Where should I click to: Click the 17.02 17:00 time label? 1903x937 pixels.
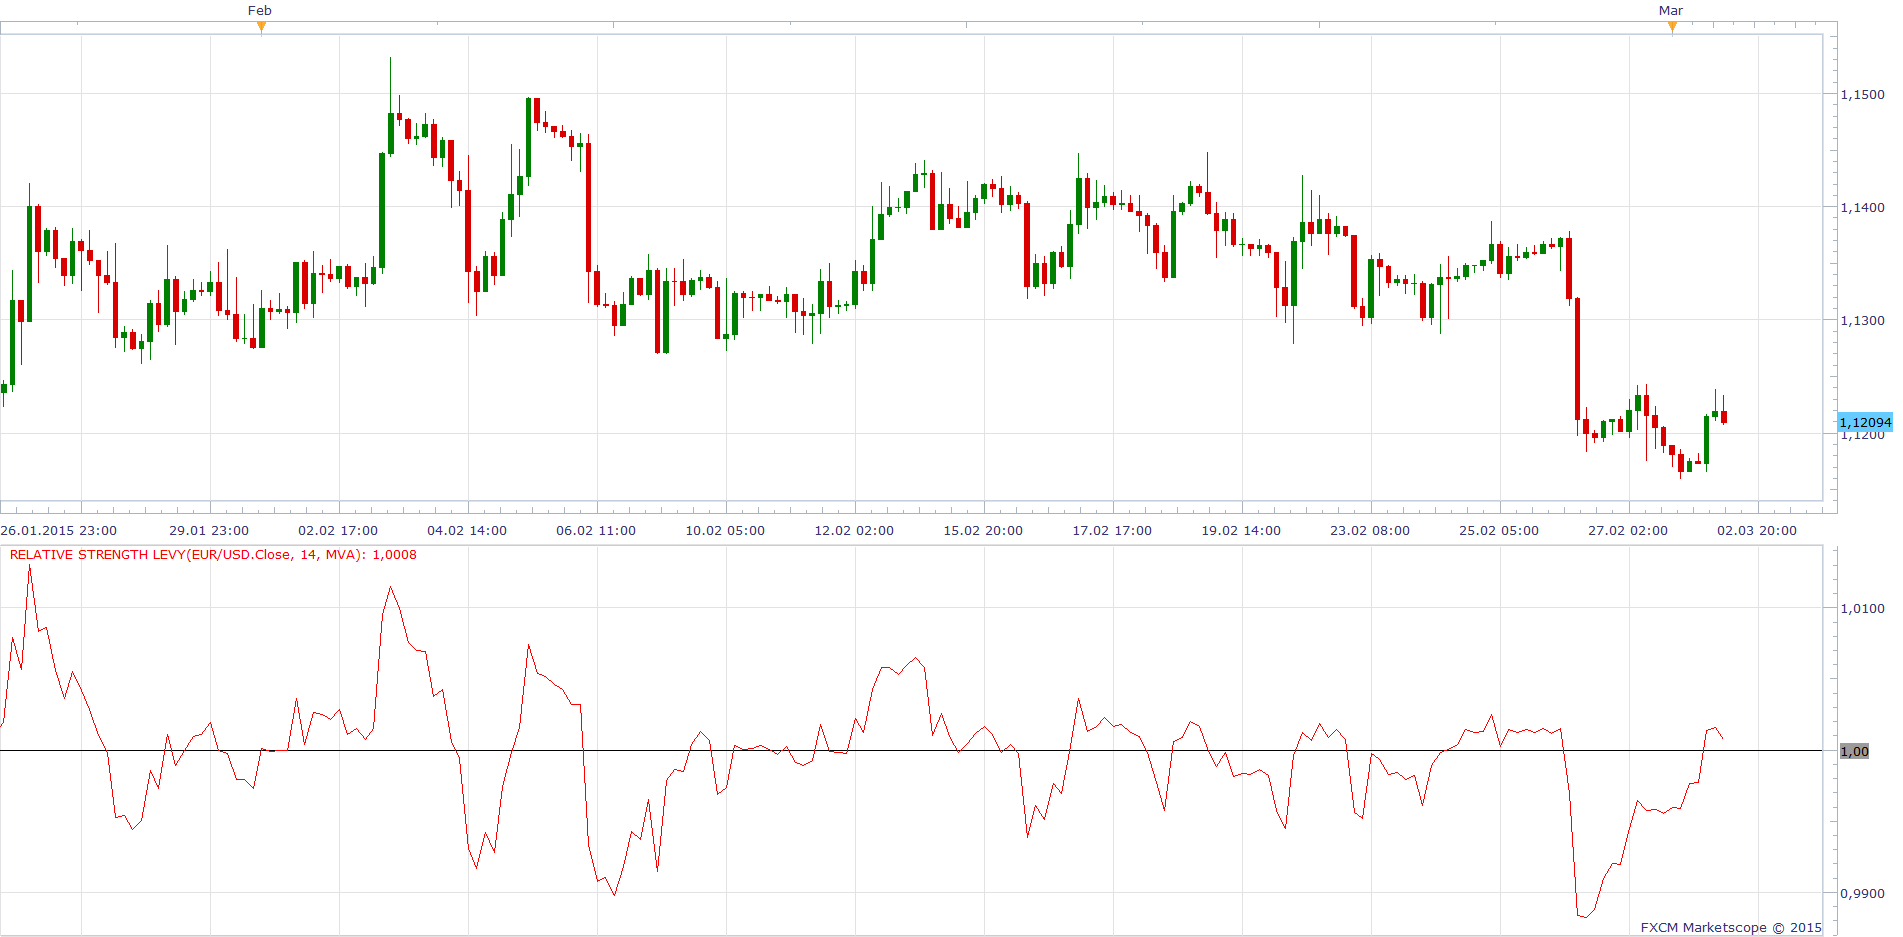point(1112,531)
